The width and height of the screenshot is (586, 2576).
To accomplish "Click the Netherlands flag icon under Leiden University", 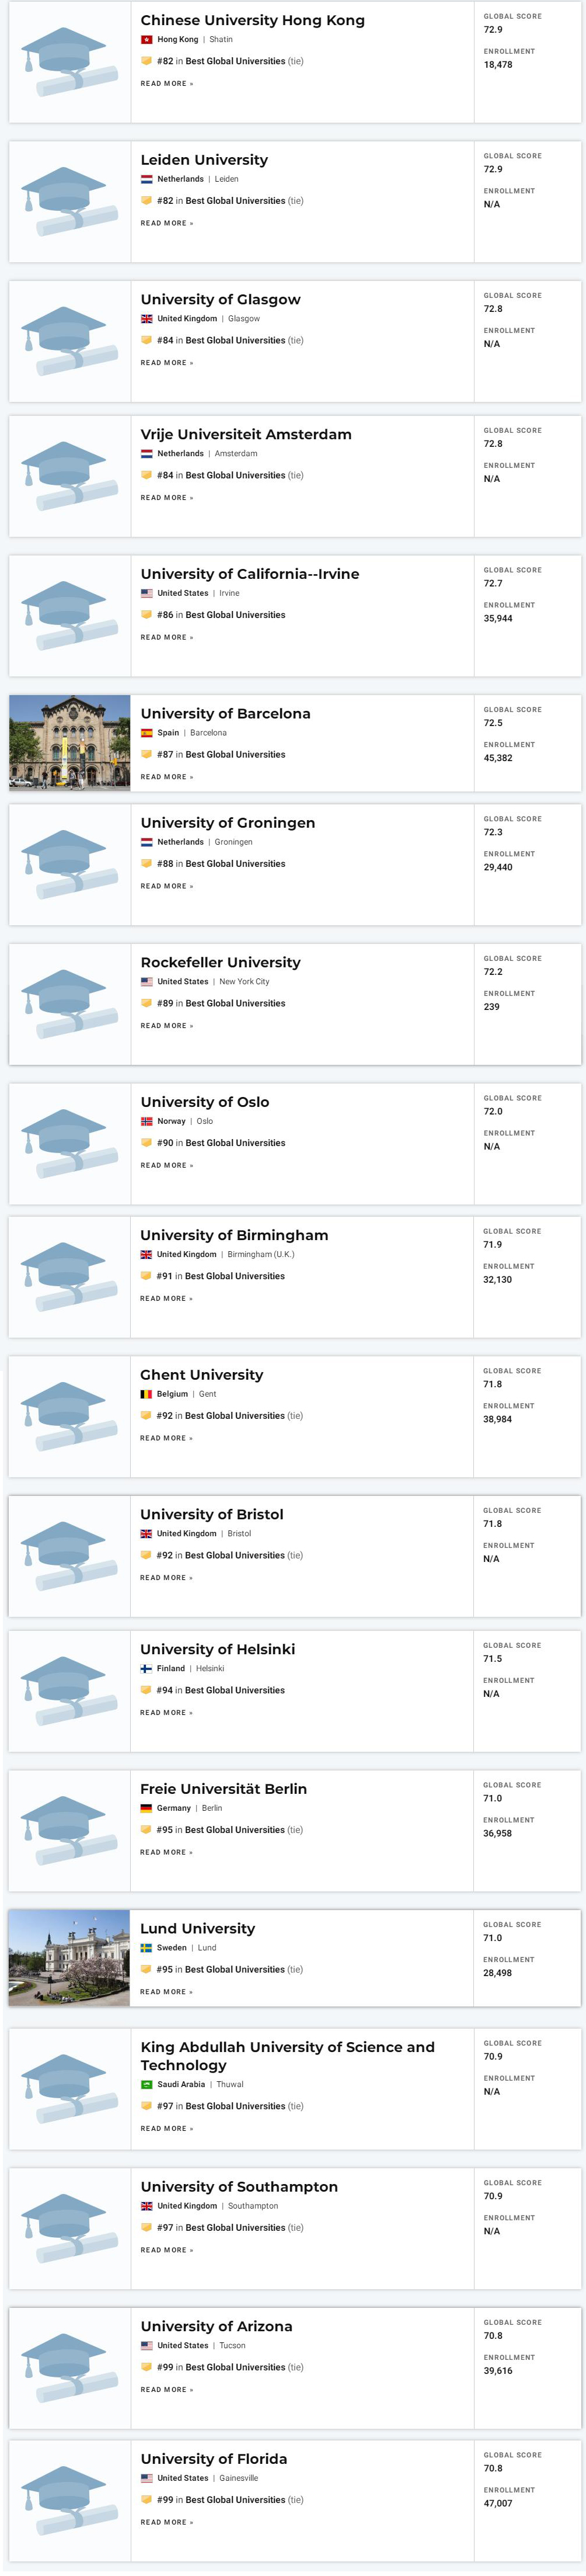I will click(147, 179).
